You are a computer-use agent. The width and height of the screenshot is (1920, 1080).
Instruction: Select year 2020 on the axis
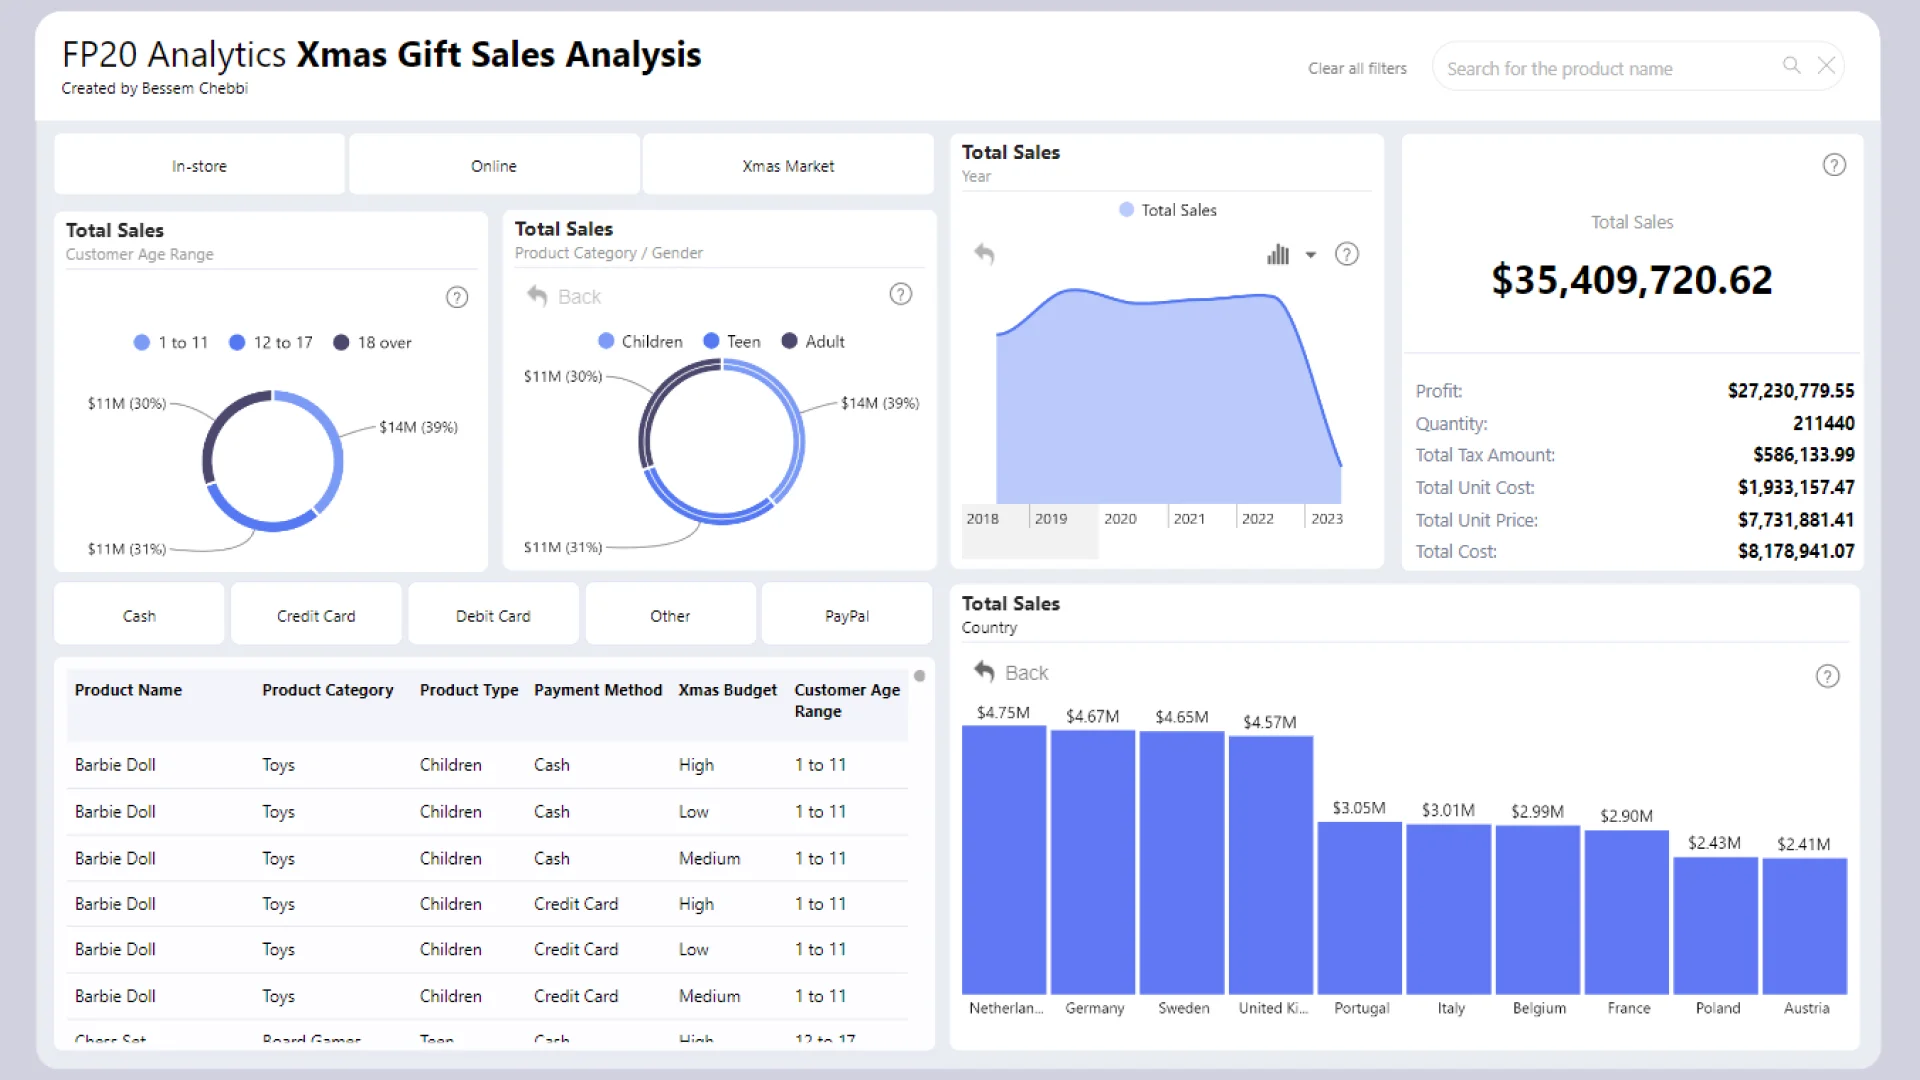pos(1120,518)
